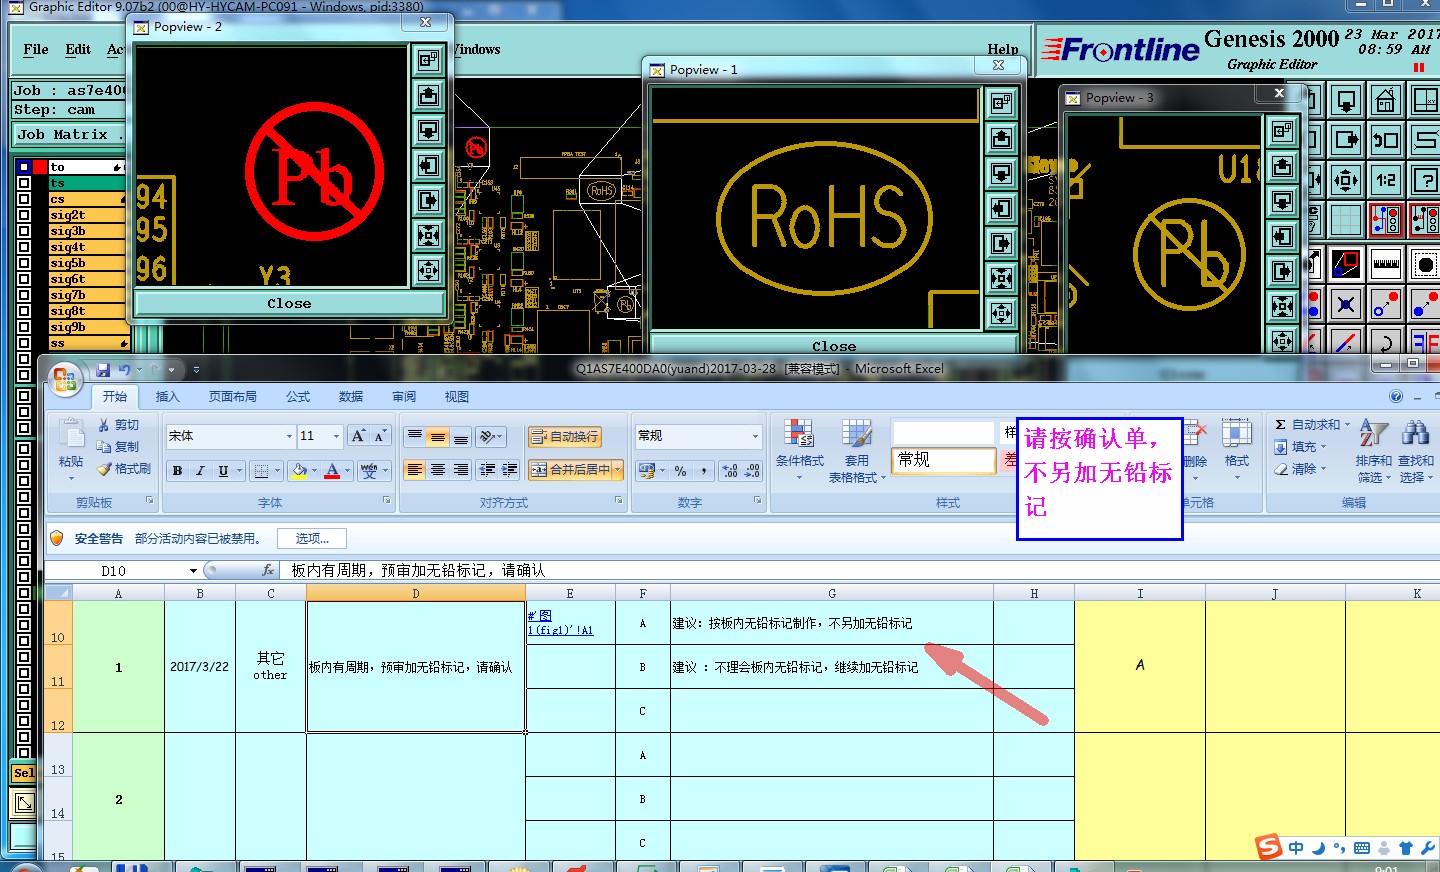Click 格式刷 format painter in Excel
Image resolution: width=1440 pixels, height=872 pixels.
click(124, 469)
